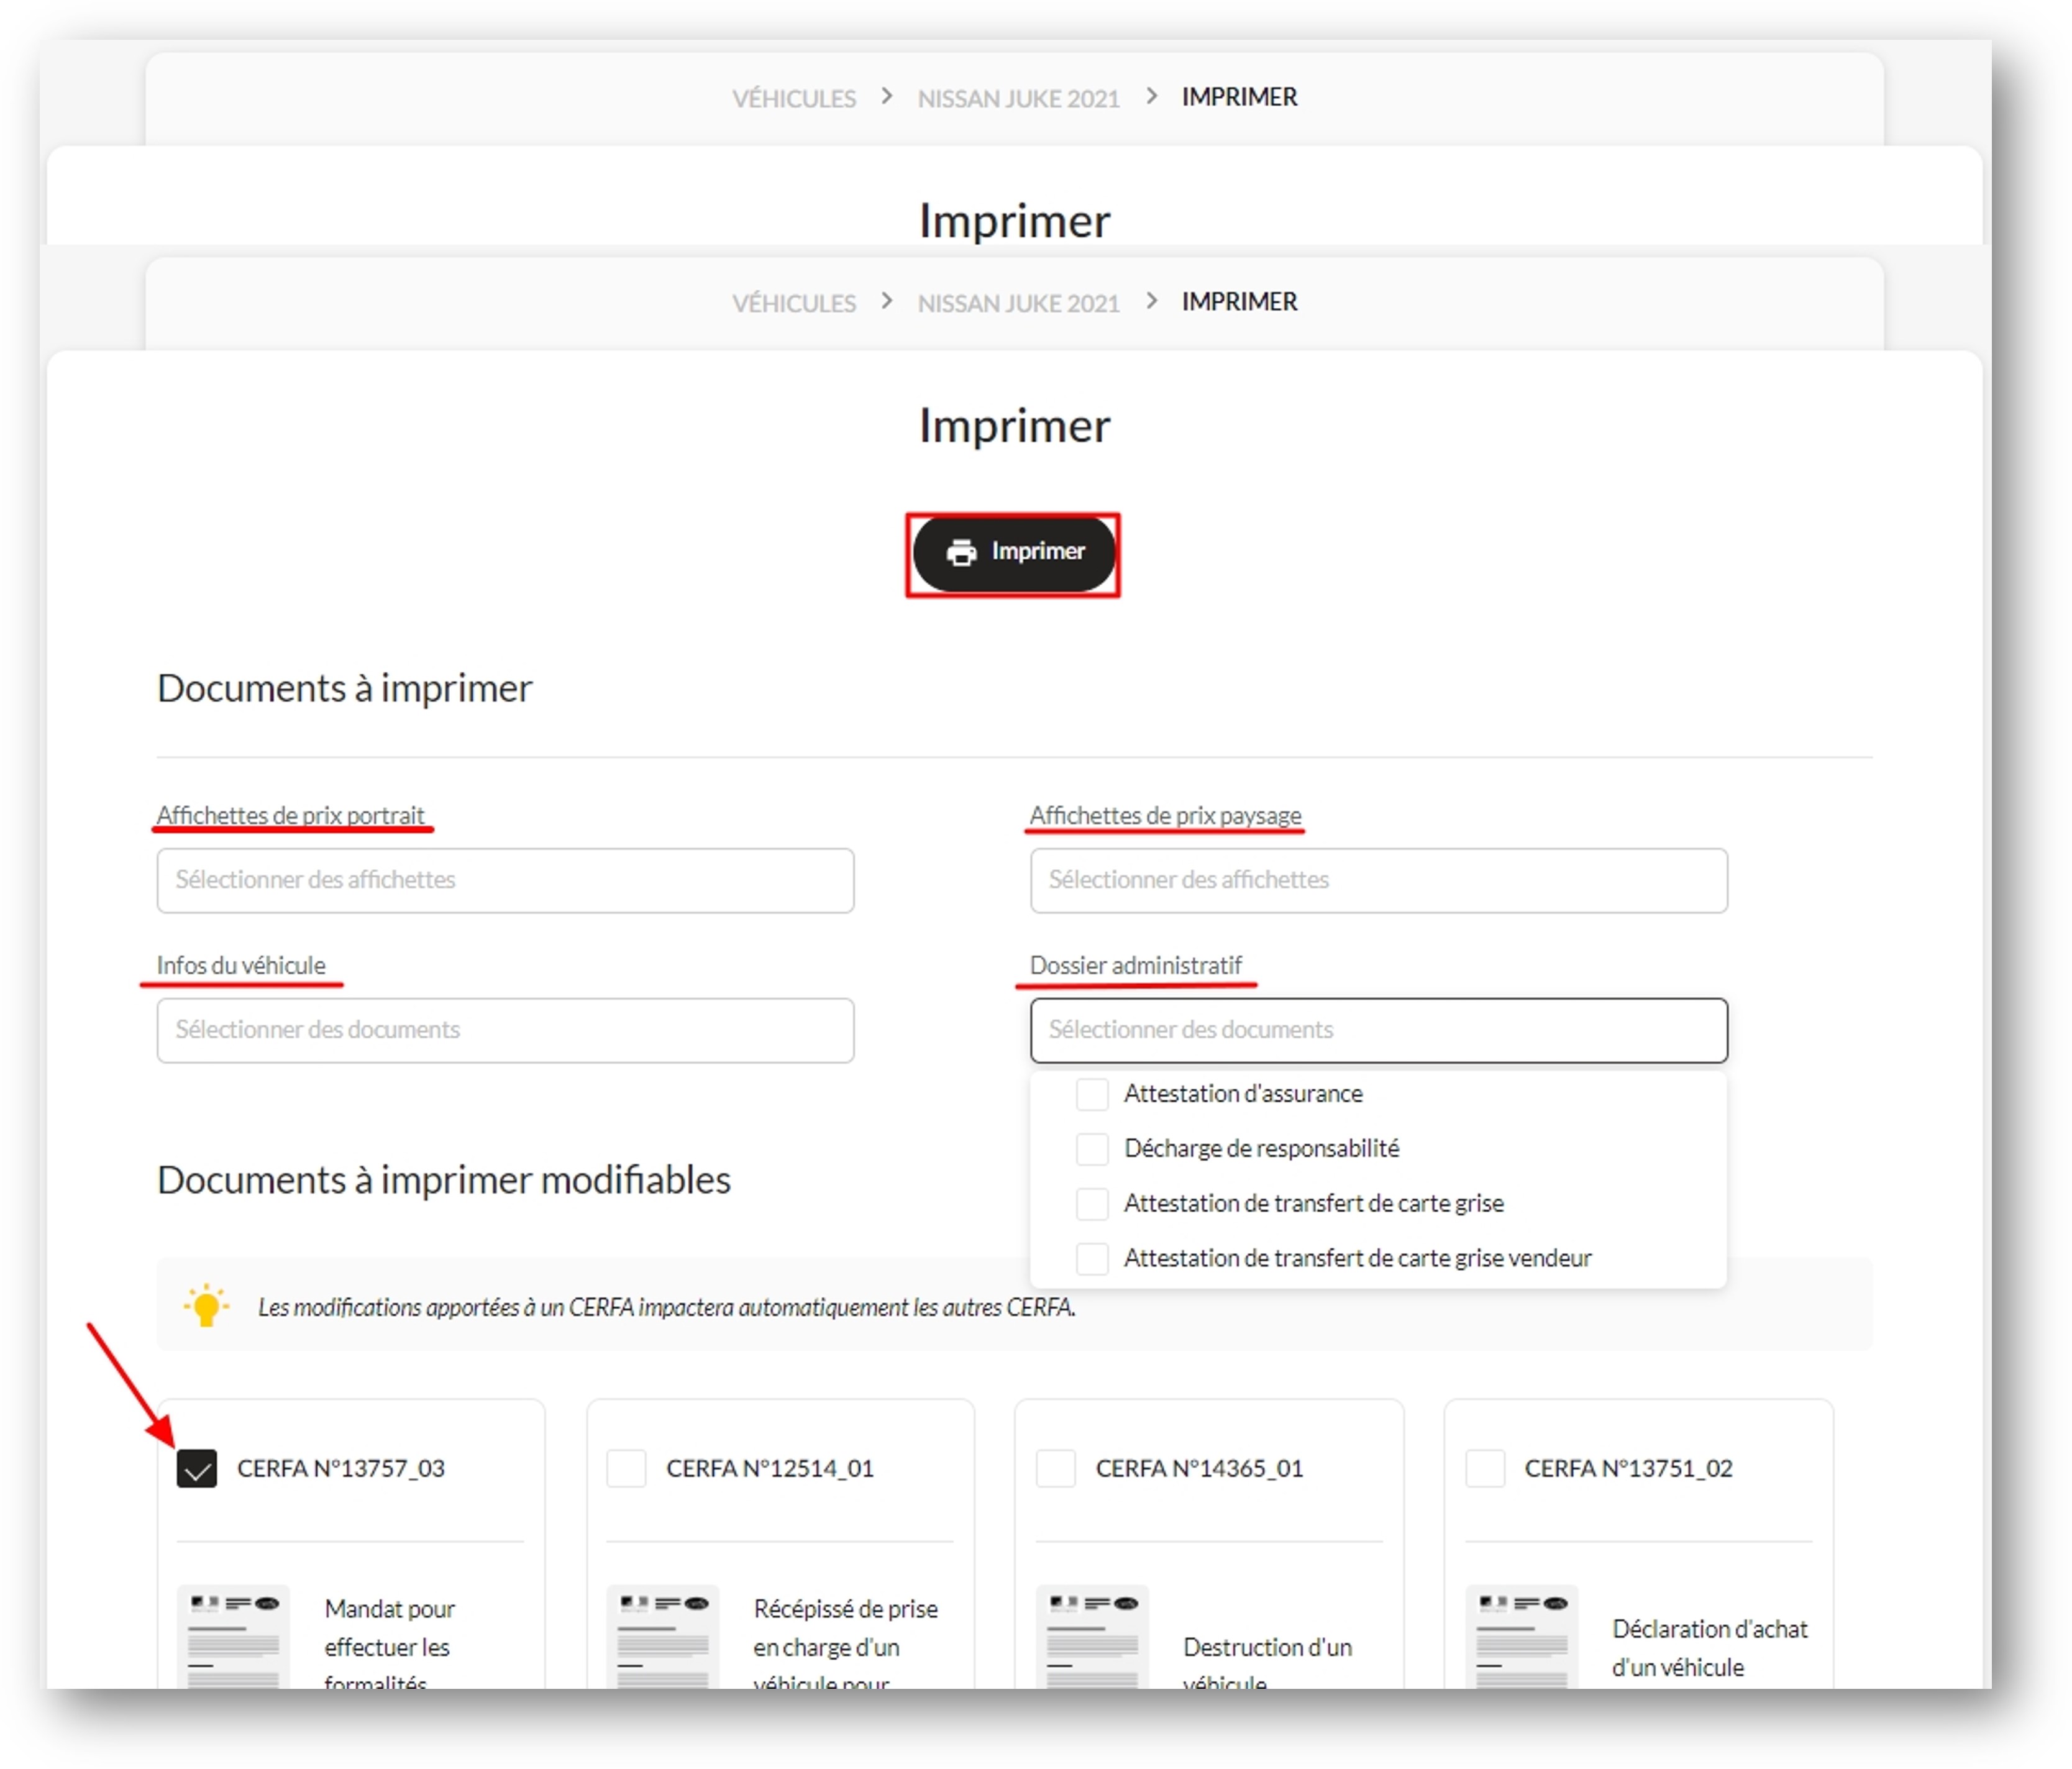Click label Affichettes de prix portrait
This screenshot has height=1769, width=2072.
click(290, 815)
